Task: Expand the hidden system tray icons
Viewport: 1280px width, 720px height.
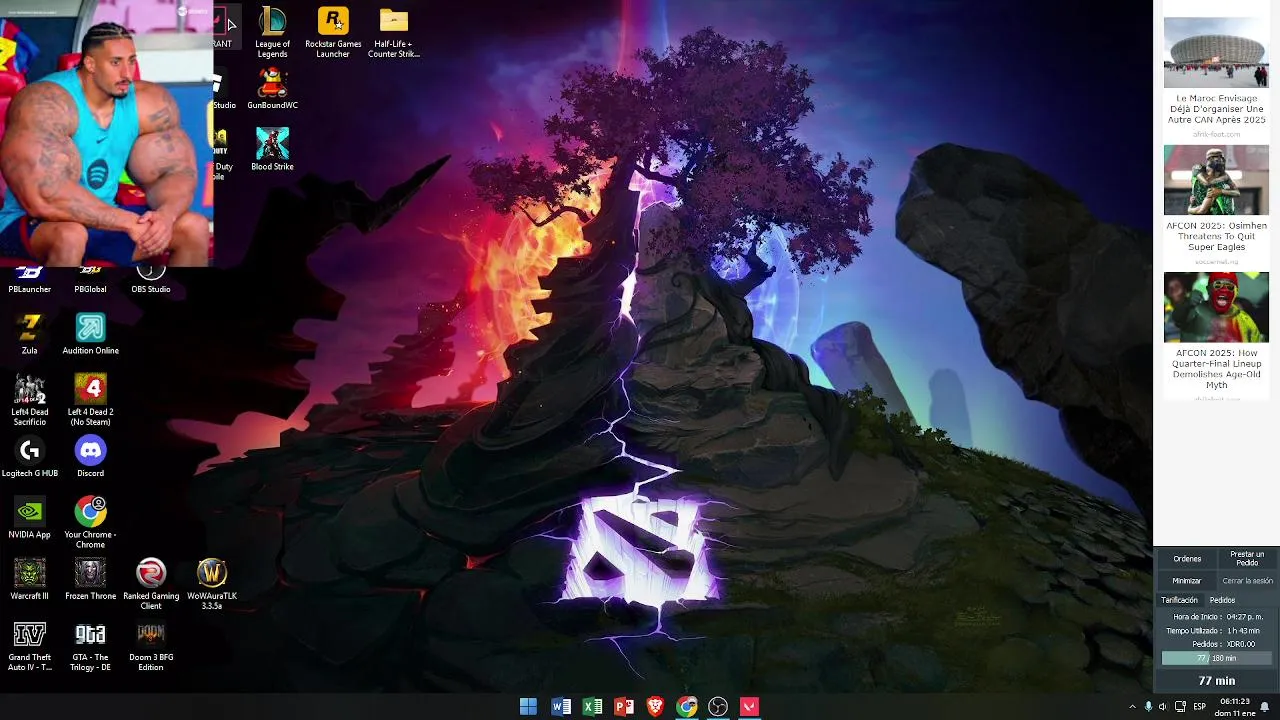Action: [1133, 707]
